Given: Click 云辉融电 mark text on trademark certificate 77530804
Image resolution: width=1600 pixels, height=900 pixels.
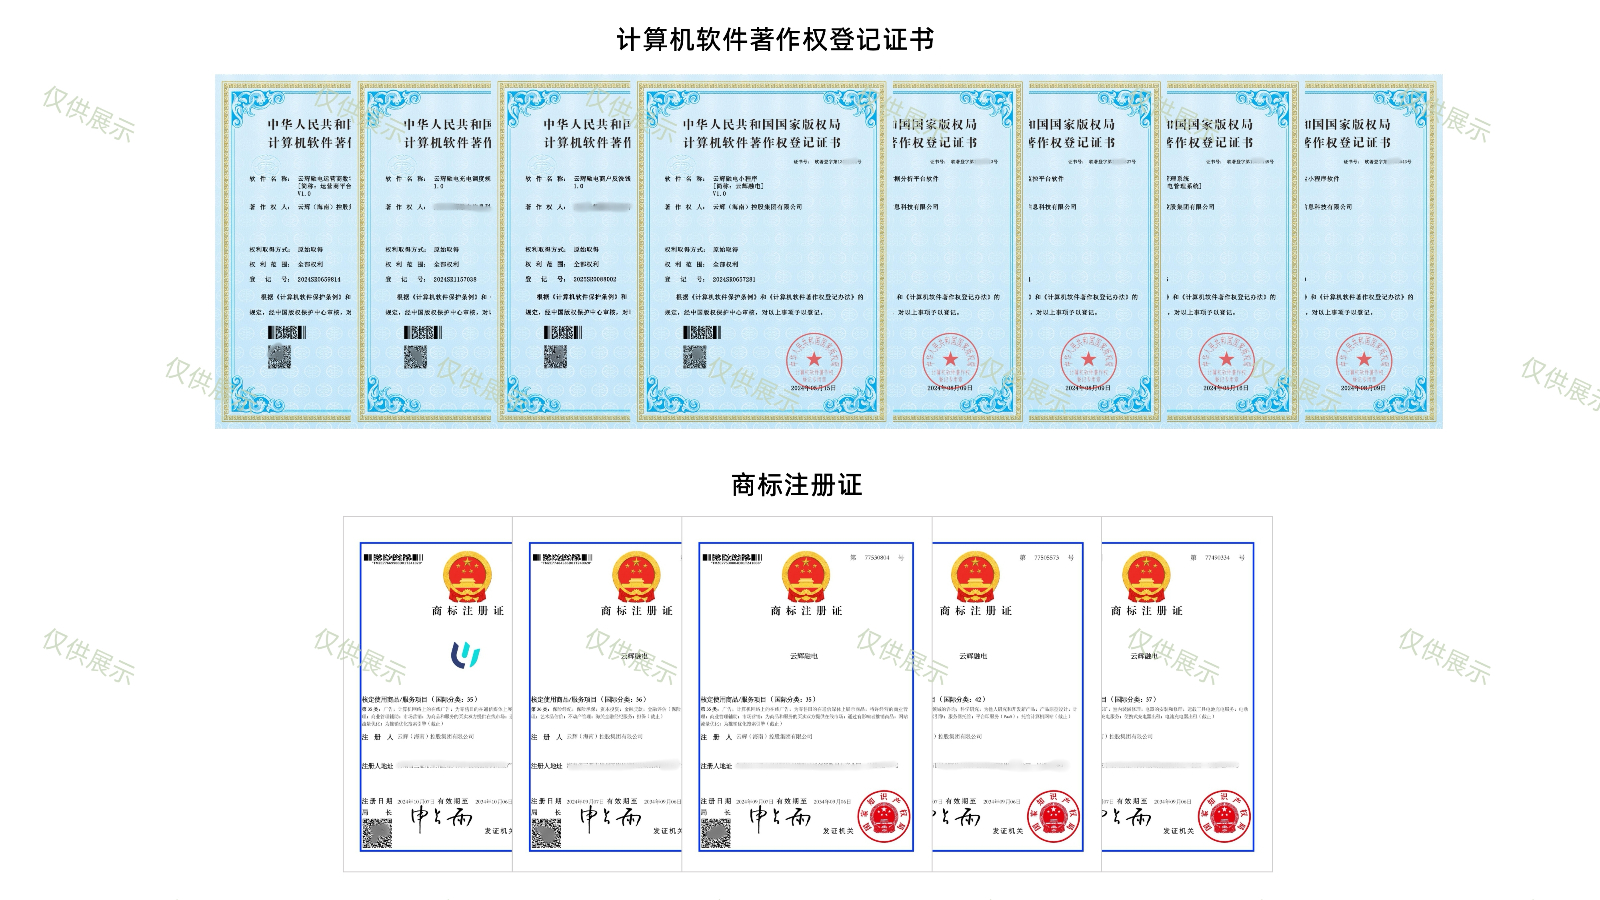Looking at the screenshot, I should coord(804,656).
